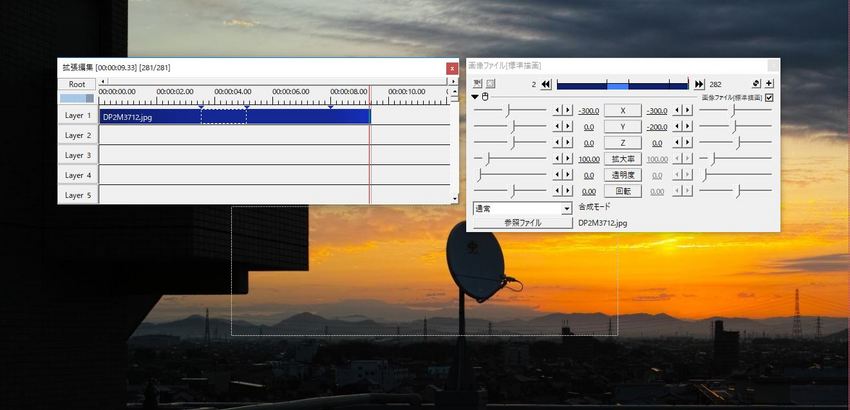Click the keyframe section bar between the jump arrows
Image resolution: width=850 pixels, height=410 pixels.
point(622,84)
